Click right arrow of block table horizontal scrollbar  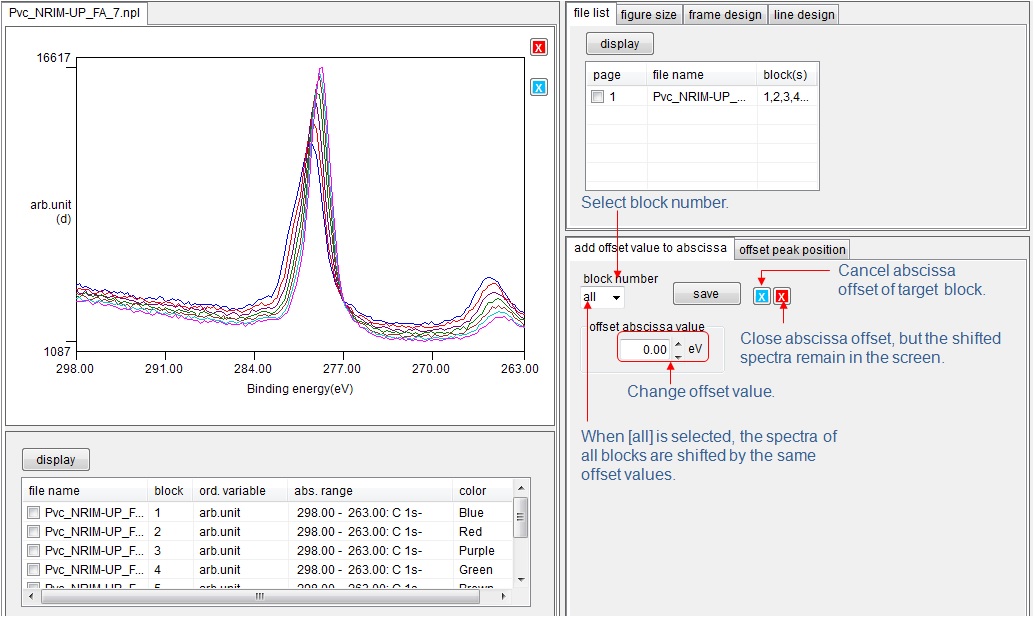coord(504,597)
